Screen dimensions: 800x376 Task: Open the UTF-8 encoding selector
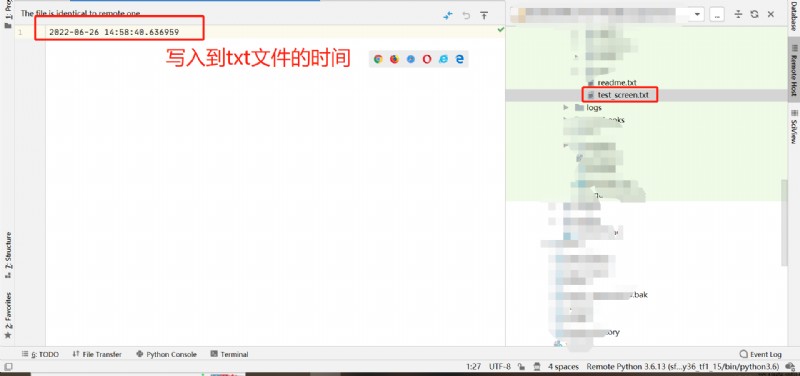point(499,367)
